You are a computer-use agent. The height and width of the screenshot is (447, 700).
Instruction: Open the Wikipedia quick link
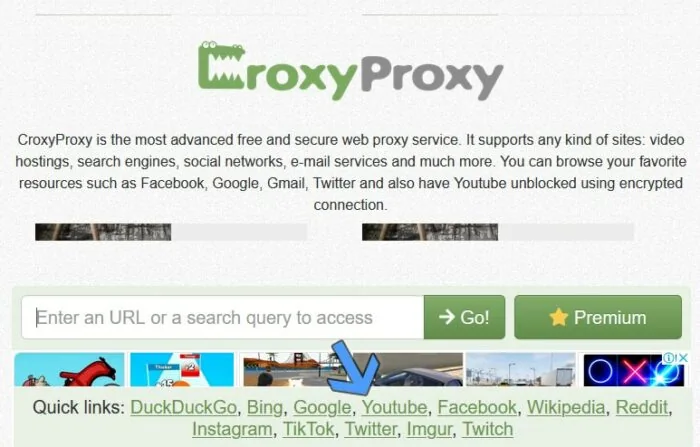pos(566,407)
